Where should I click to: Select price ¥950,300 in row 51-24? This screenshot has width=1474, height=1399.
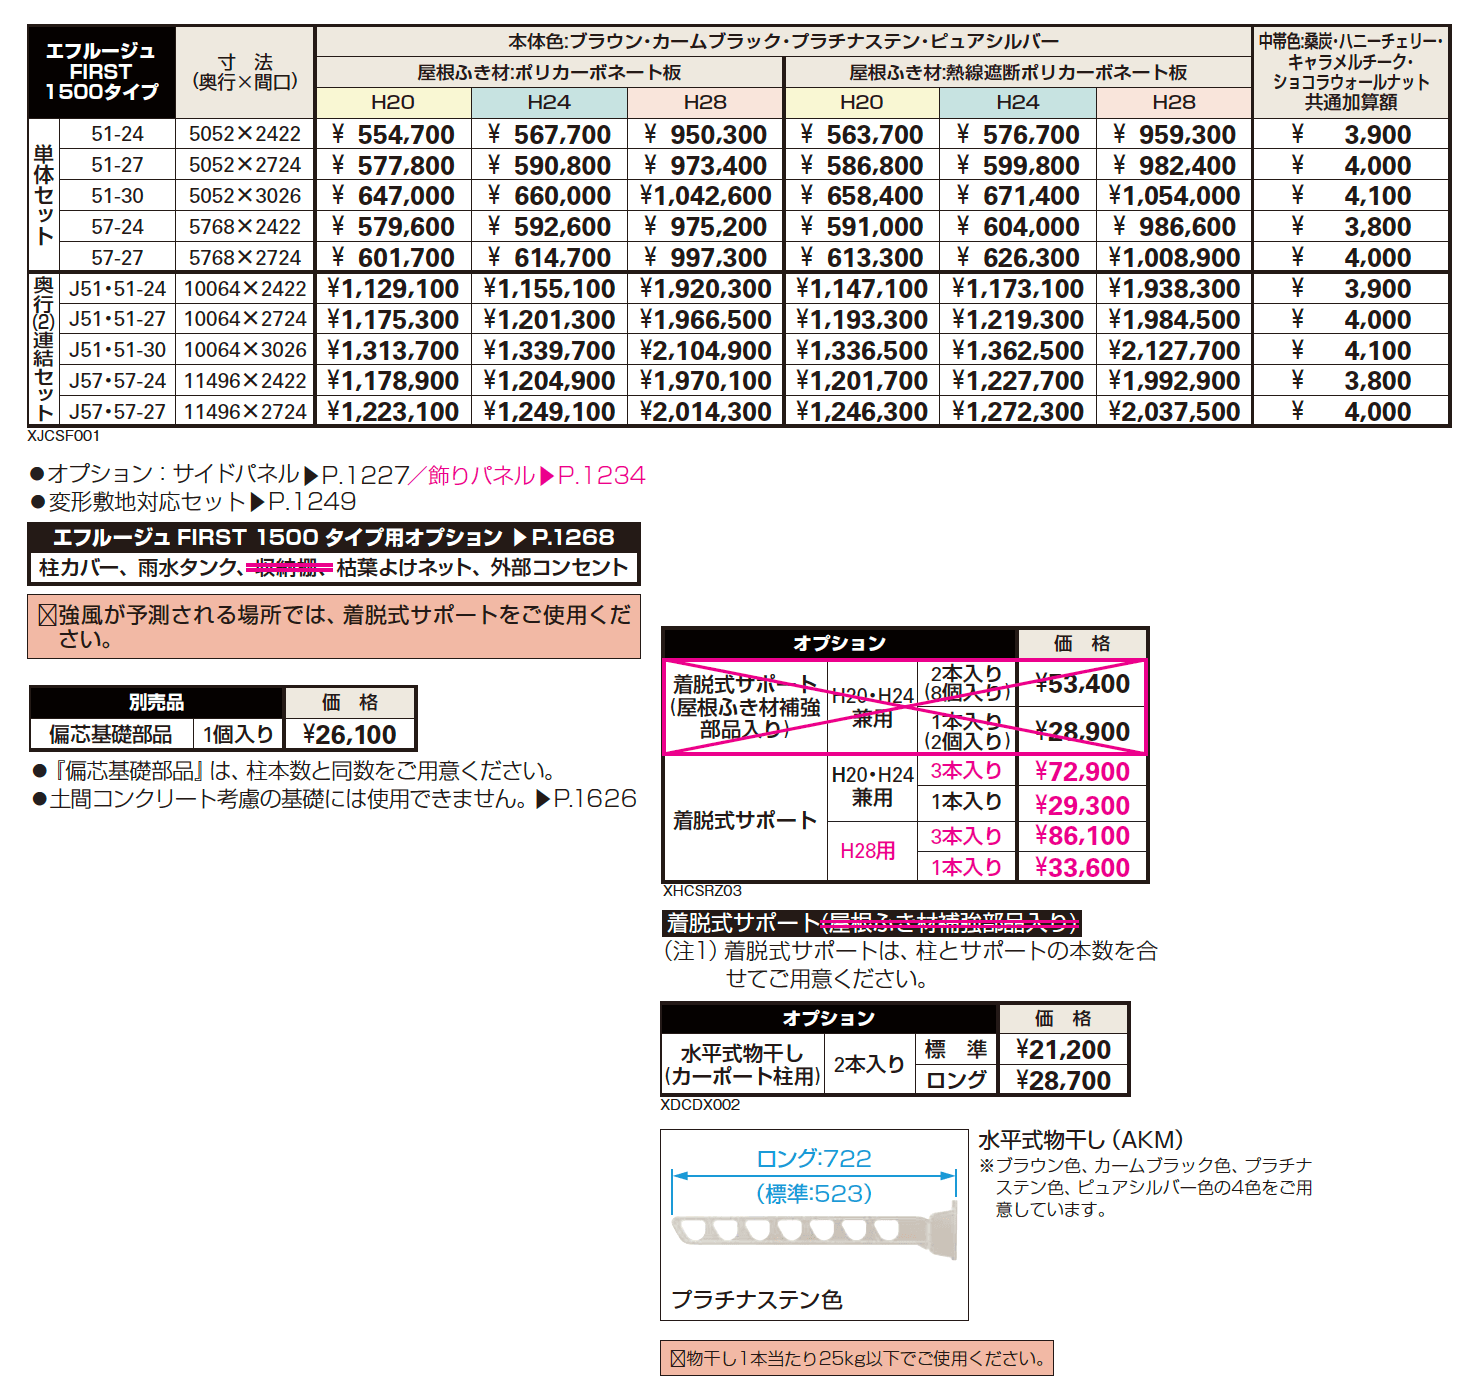click(706, 135)
